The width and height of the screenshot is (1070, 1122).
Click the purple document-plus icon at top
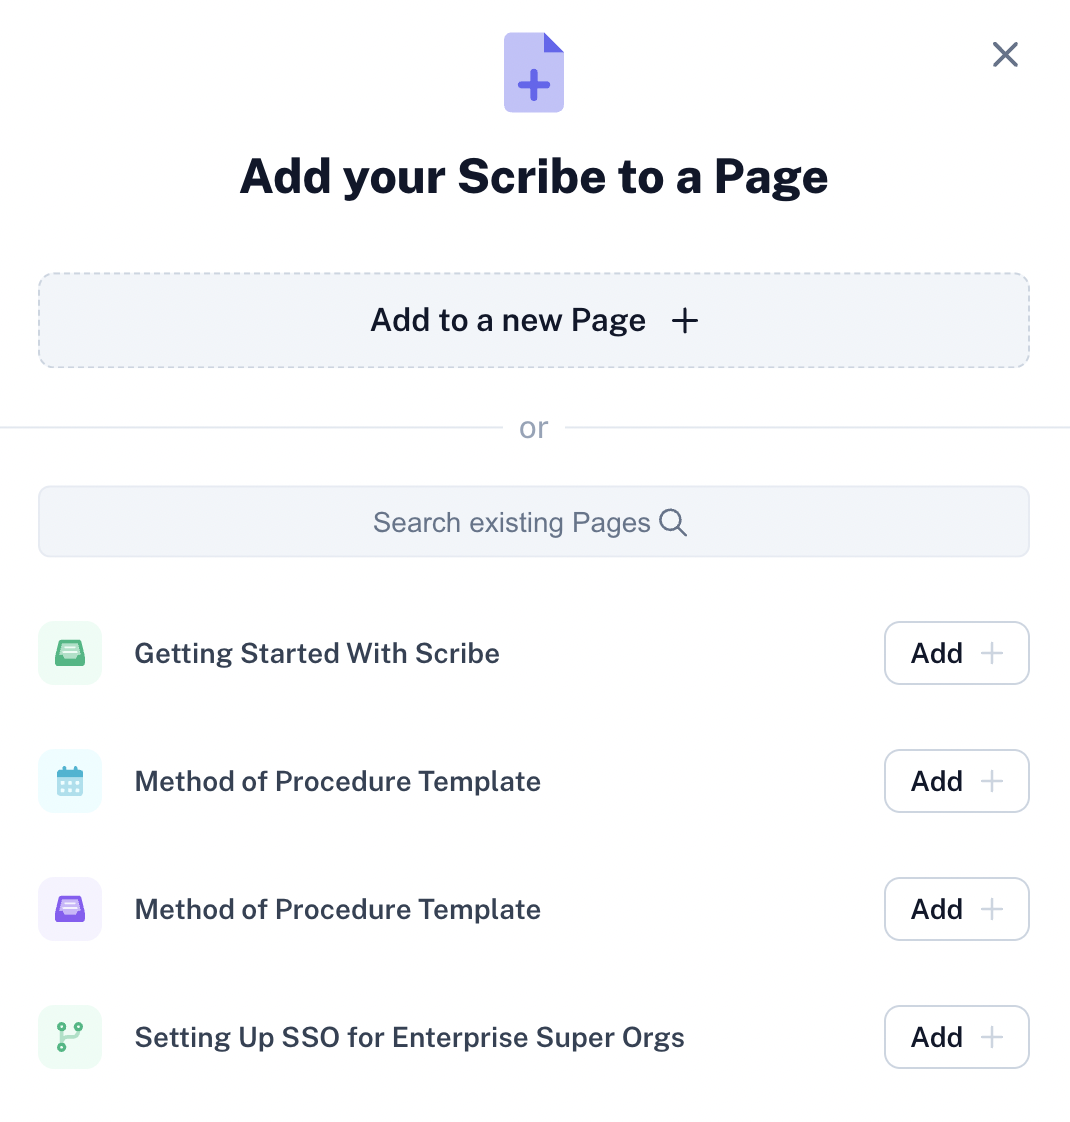[x=534, y=72]
